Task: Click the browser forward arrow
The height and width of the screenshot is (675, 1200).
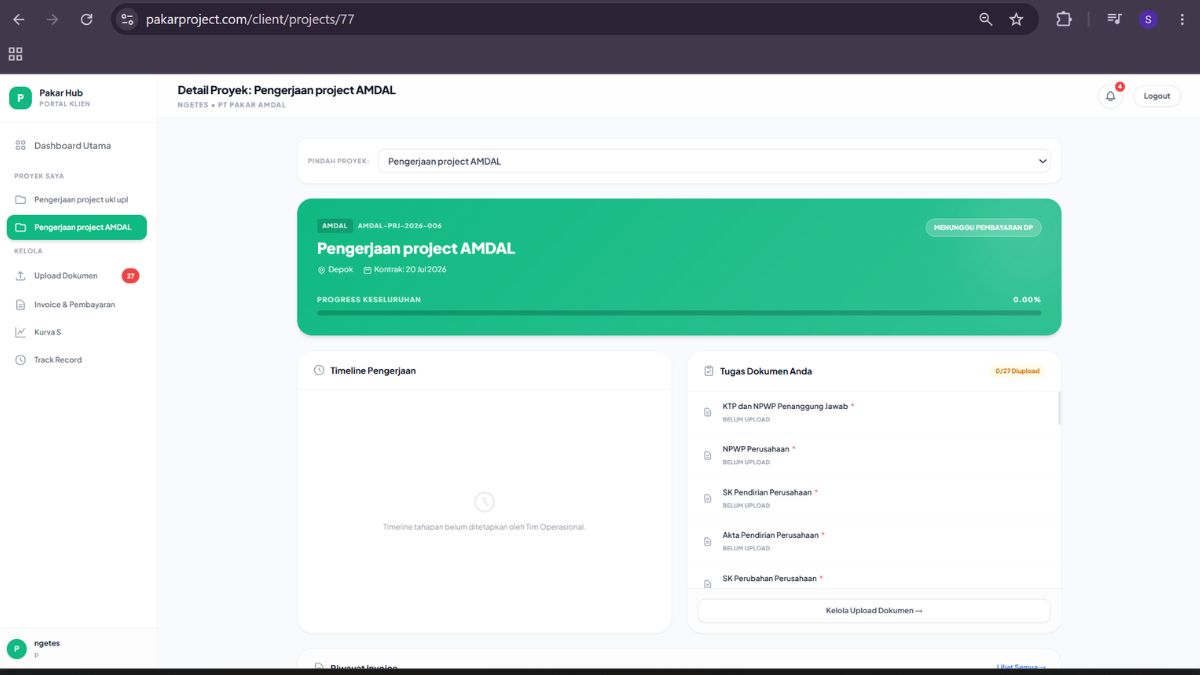Action: (52, 19)
